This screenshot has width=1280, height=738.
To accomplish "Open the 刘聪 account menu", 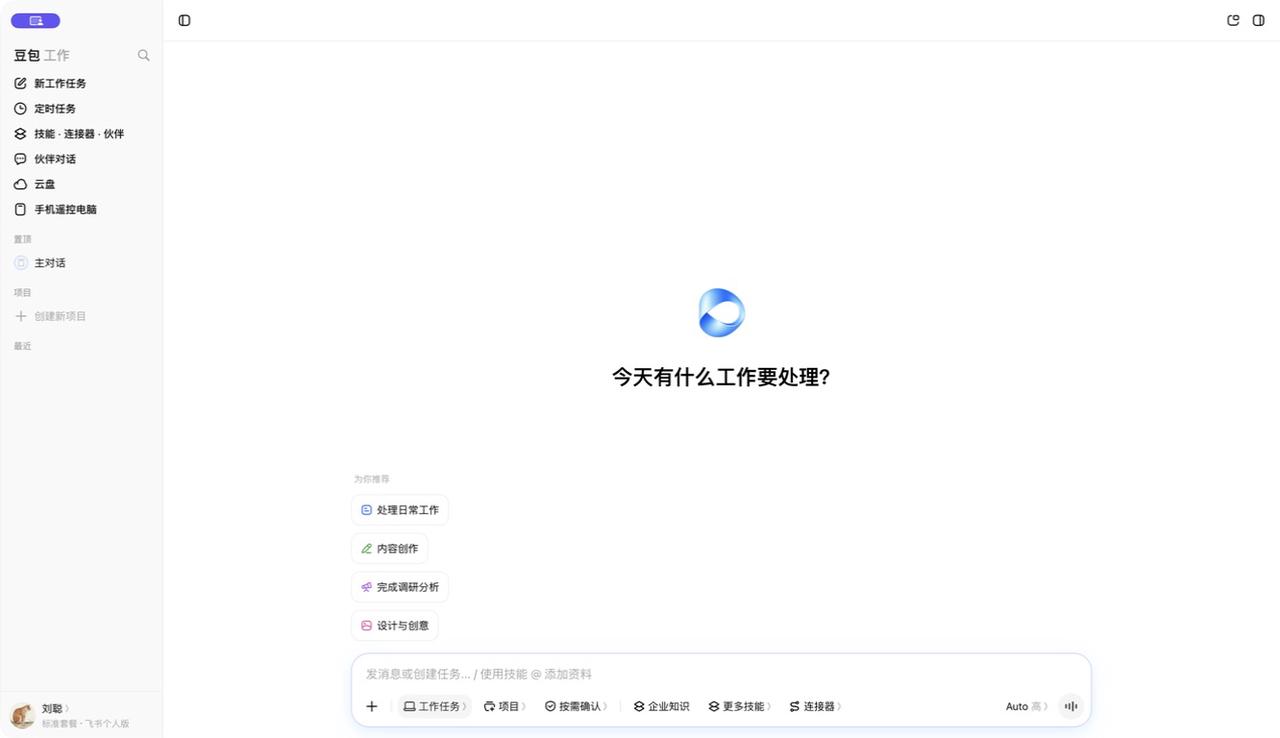I will [x=56, y=708].
